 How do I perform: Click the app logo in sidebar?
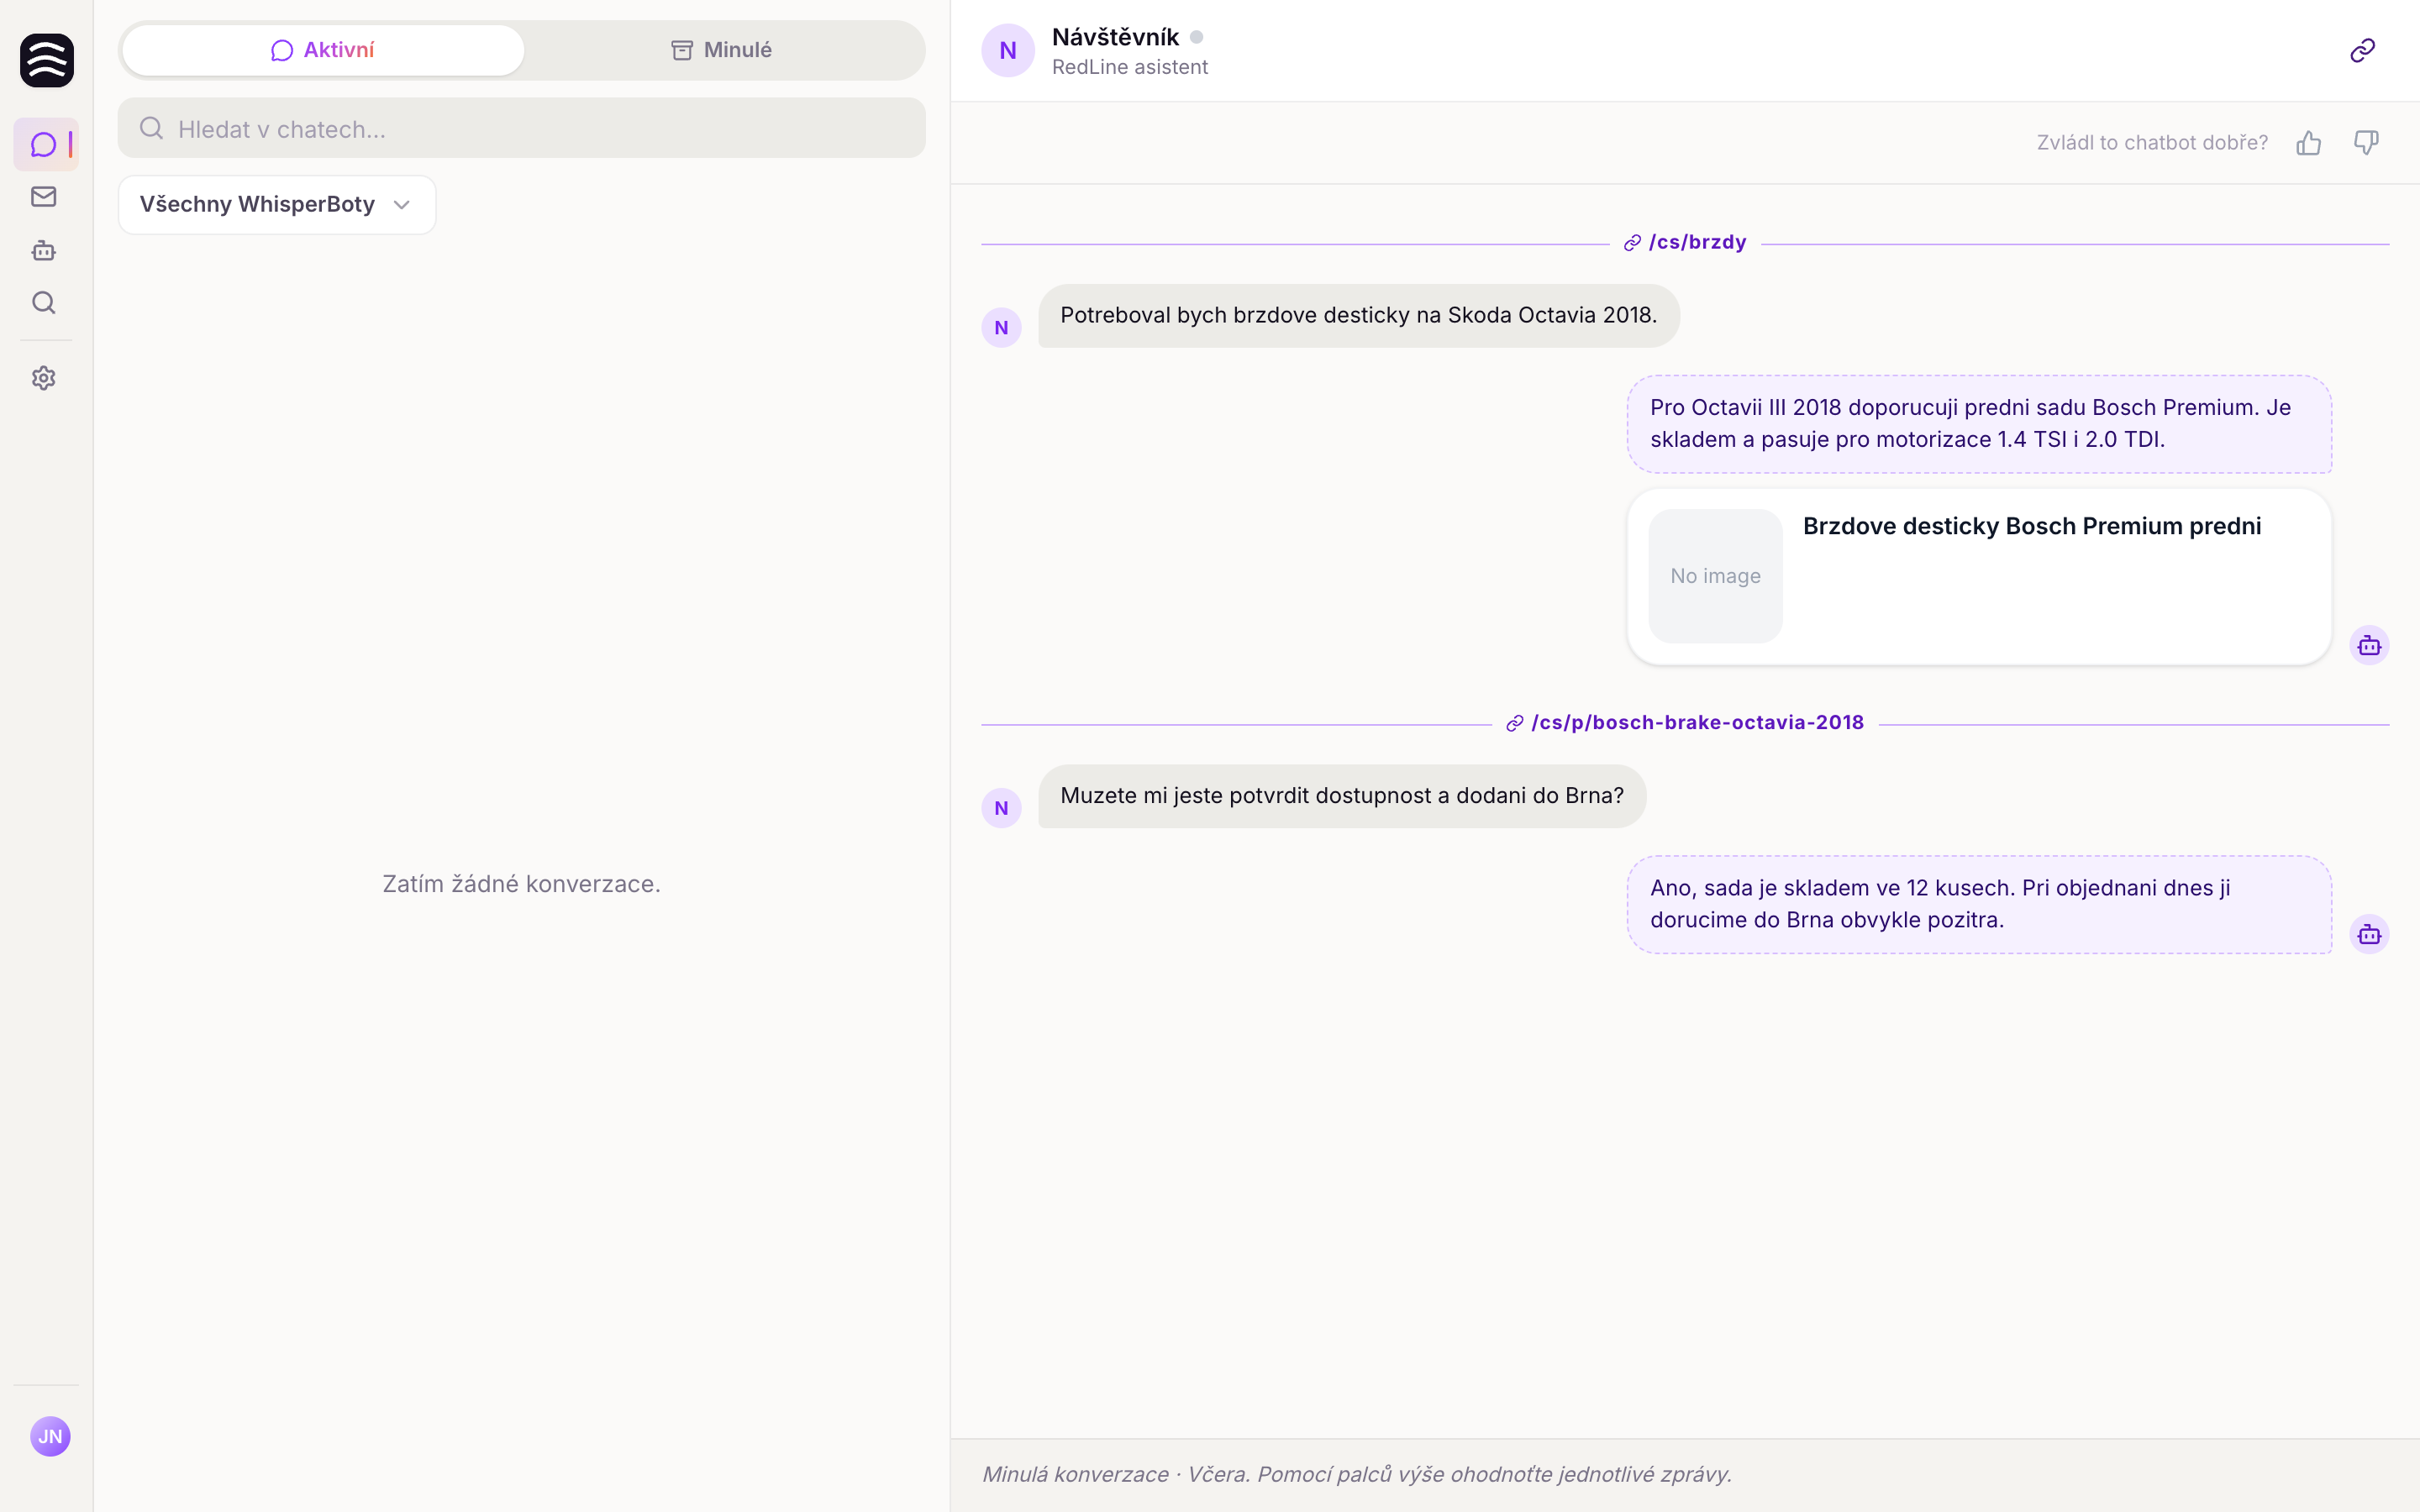coord(47,60)
